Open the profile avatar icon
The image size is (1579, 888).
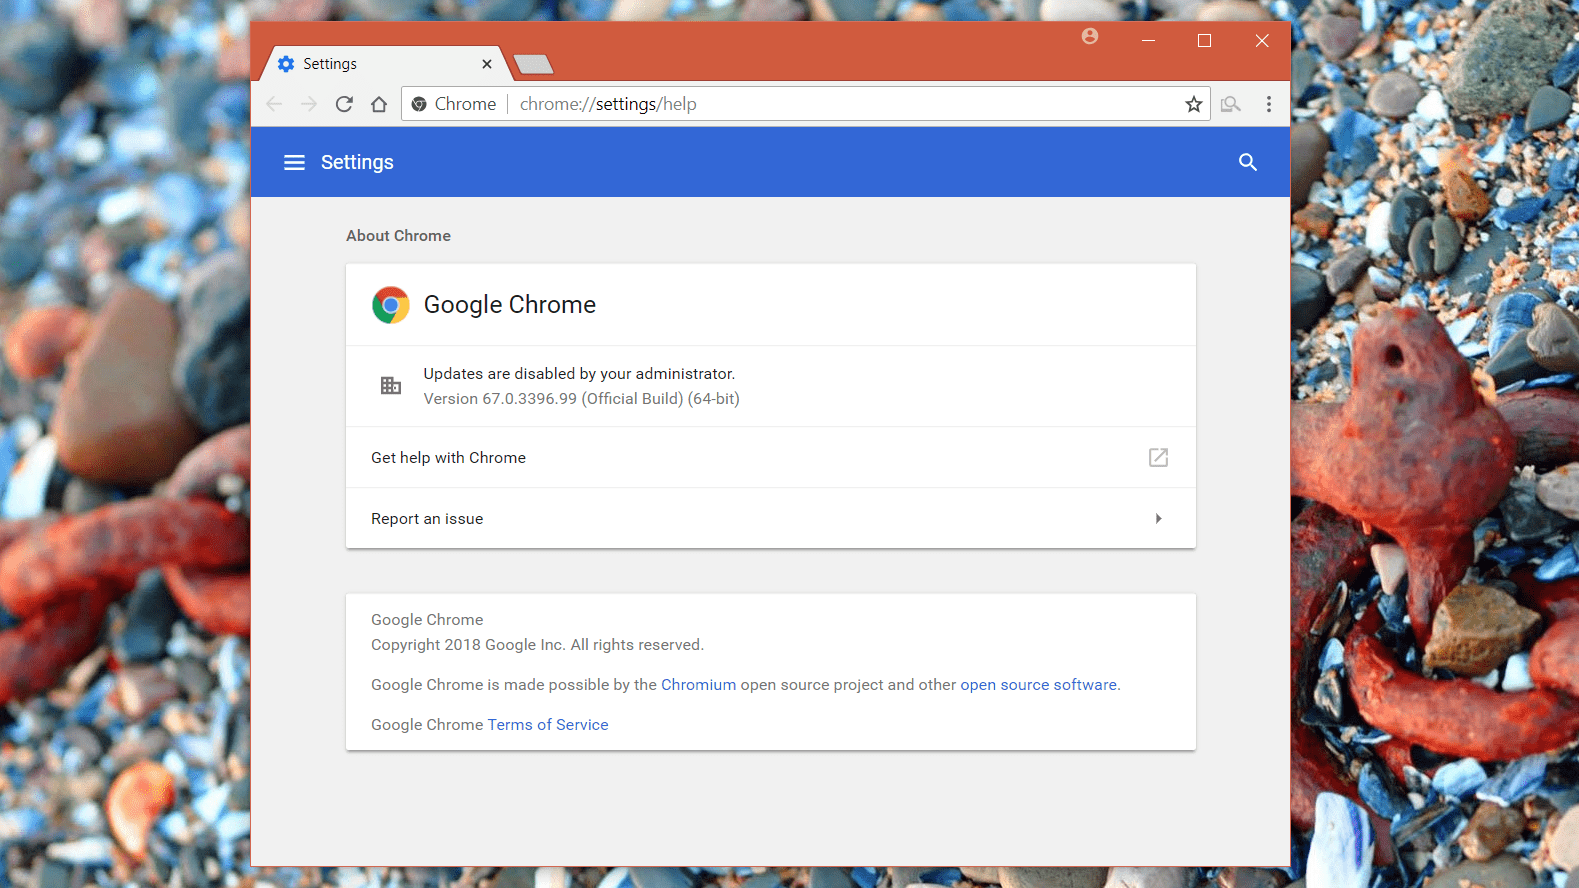1090,36
